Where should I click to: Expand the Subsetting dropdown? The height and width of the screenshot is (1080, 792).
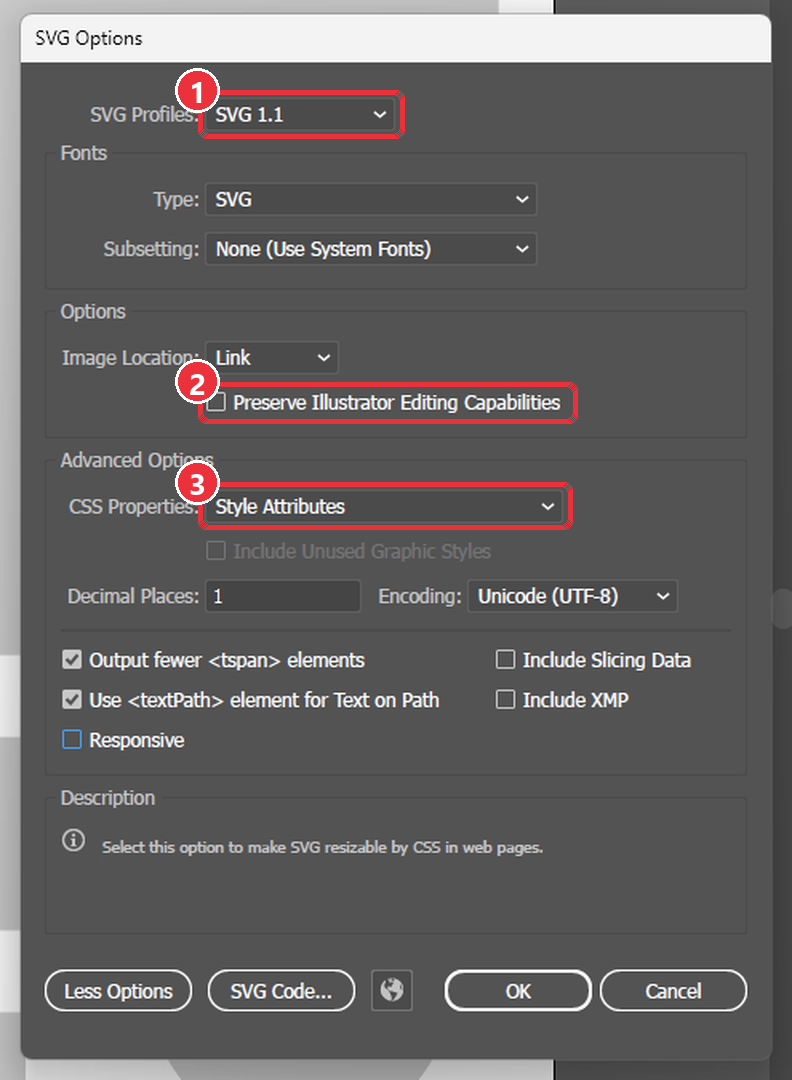(371, 249)
